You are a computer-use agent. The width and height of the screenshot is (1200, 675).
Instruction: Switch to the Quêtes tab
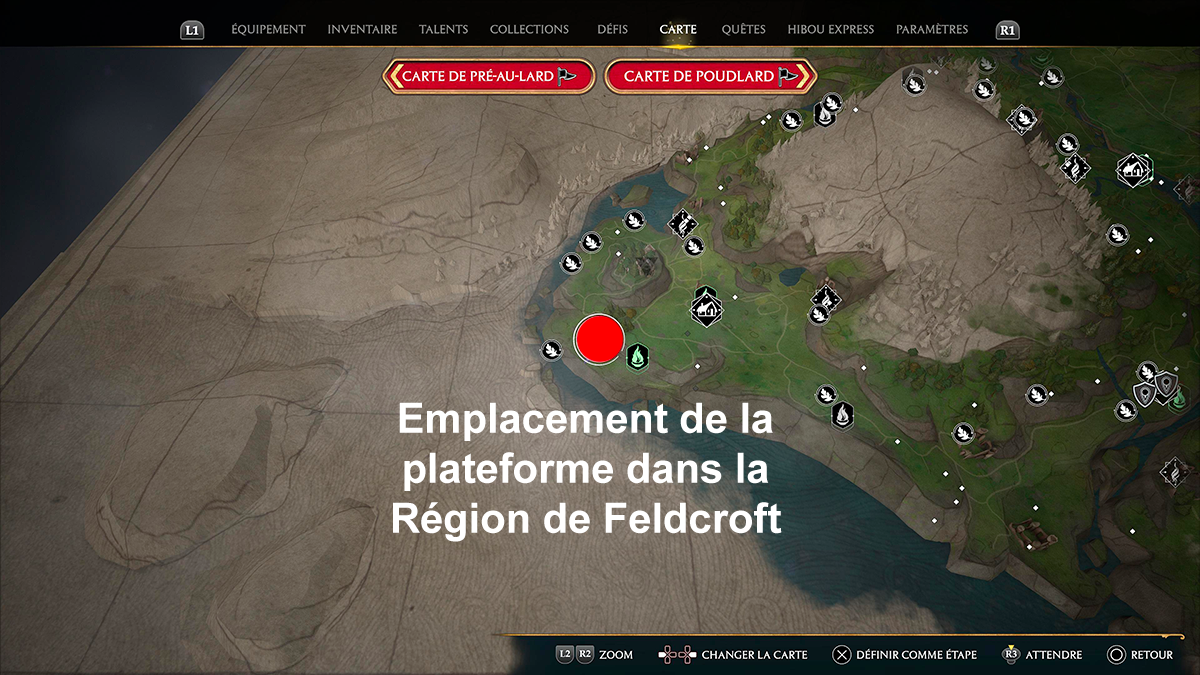(743, 30)
